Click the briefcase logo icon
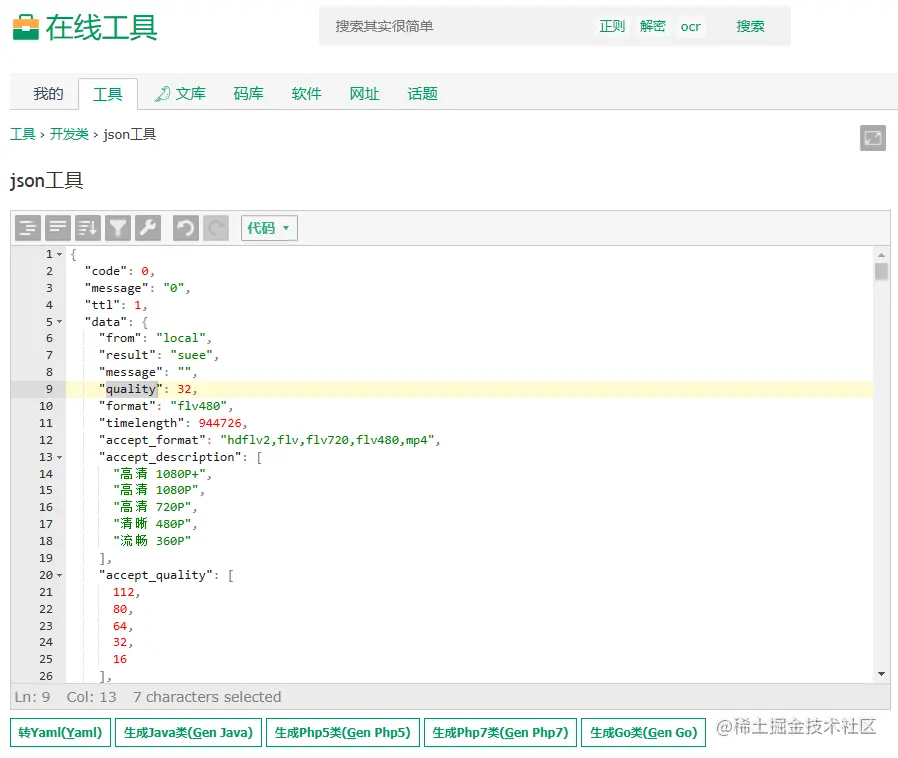The image size is (898, 758). (26, 27)
